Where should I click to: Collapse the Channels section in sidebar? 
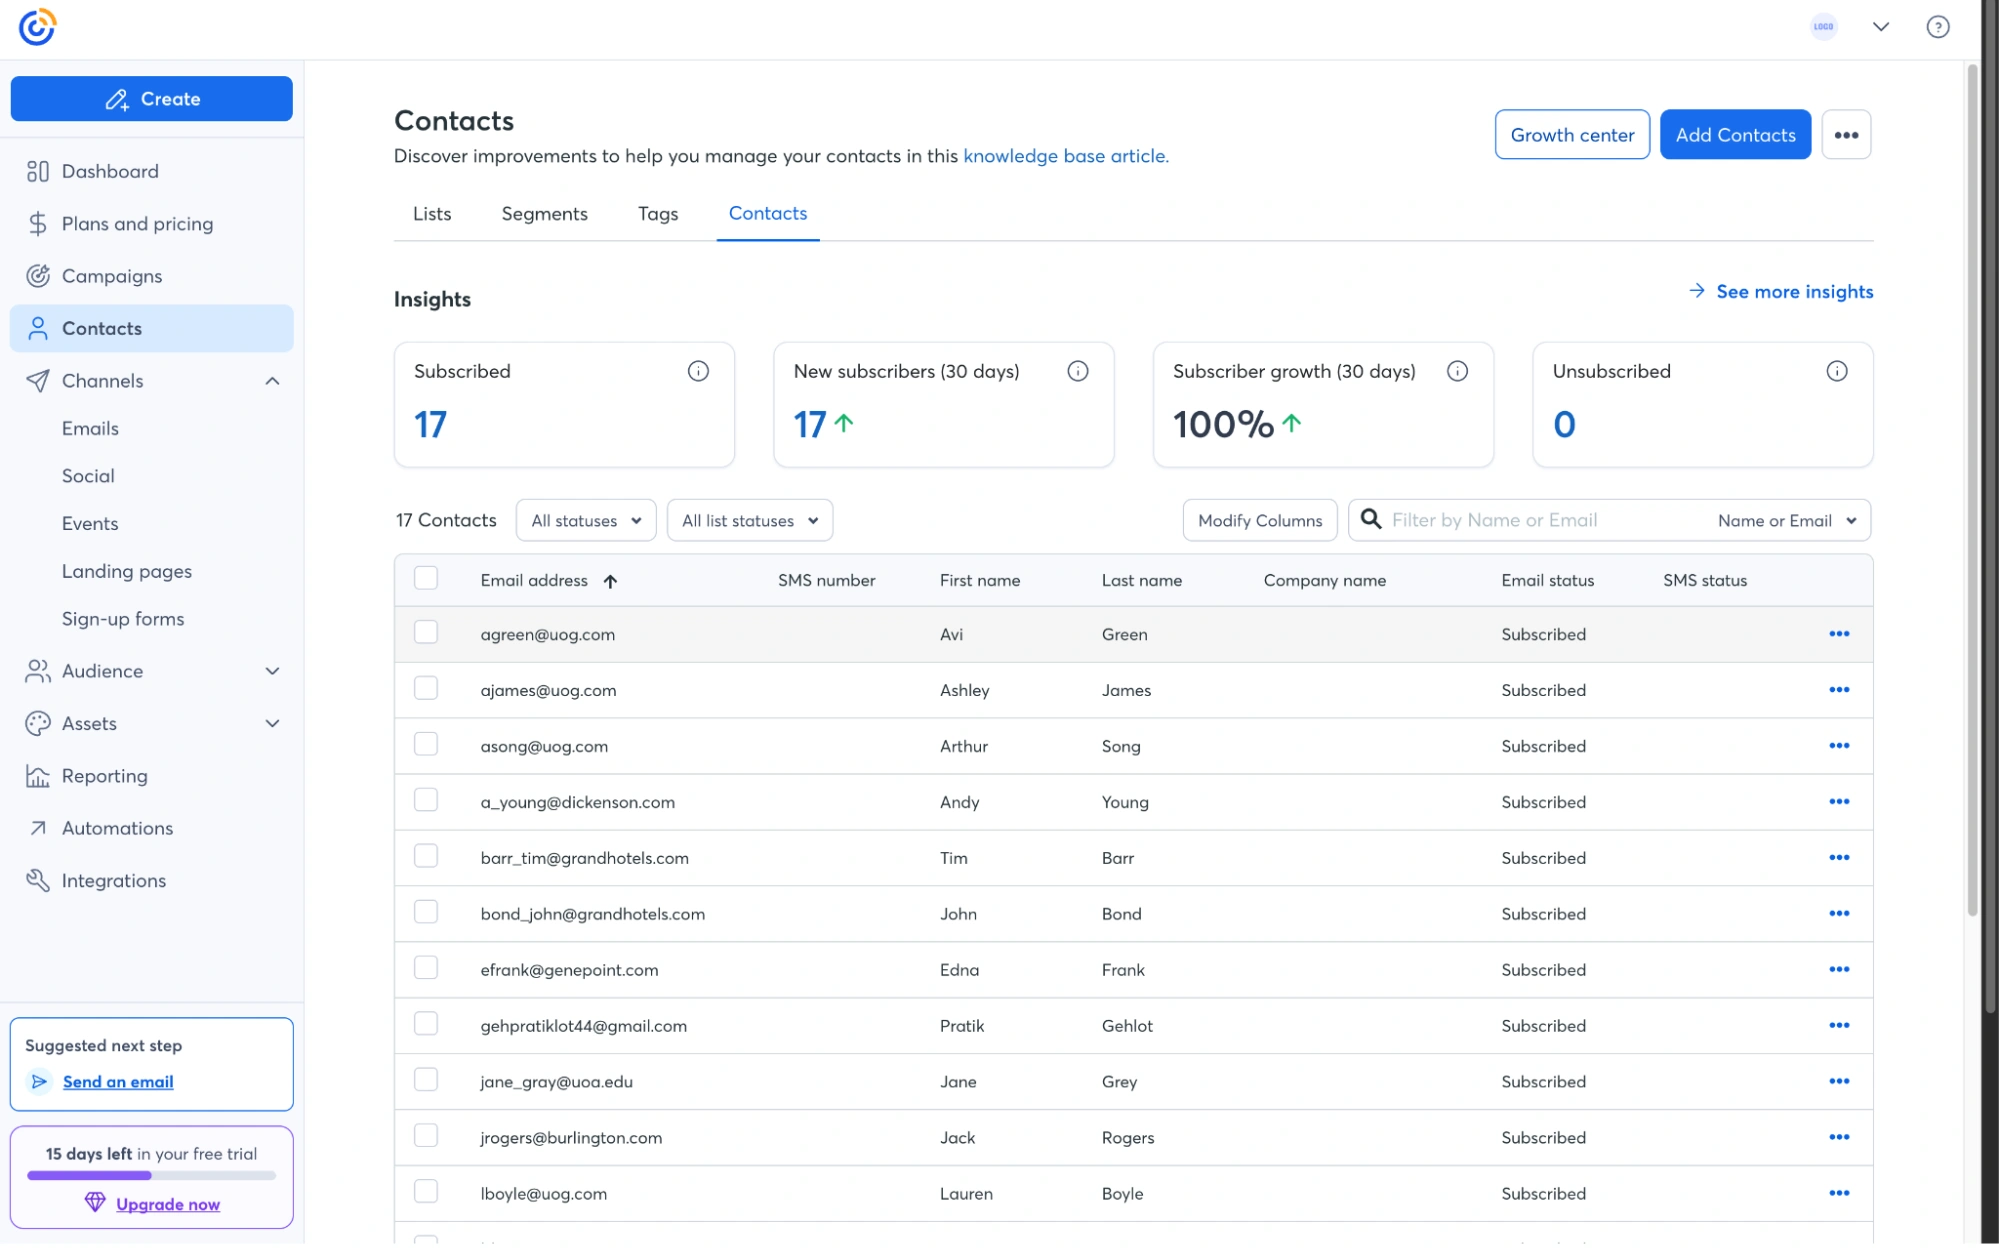pyautogui.click(x=272, y=380)
